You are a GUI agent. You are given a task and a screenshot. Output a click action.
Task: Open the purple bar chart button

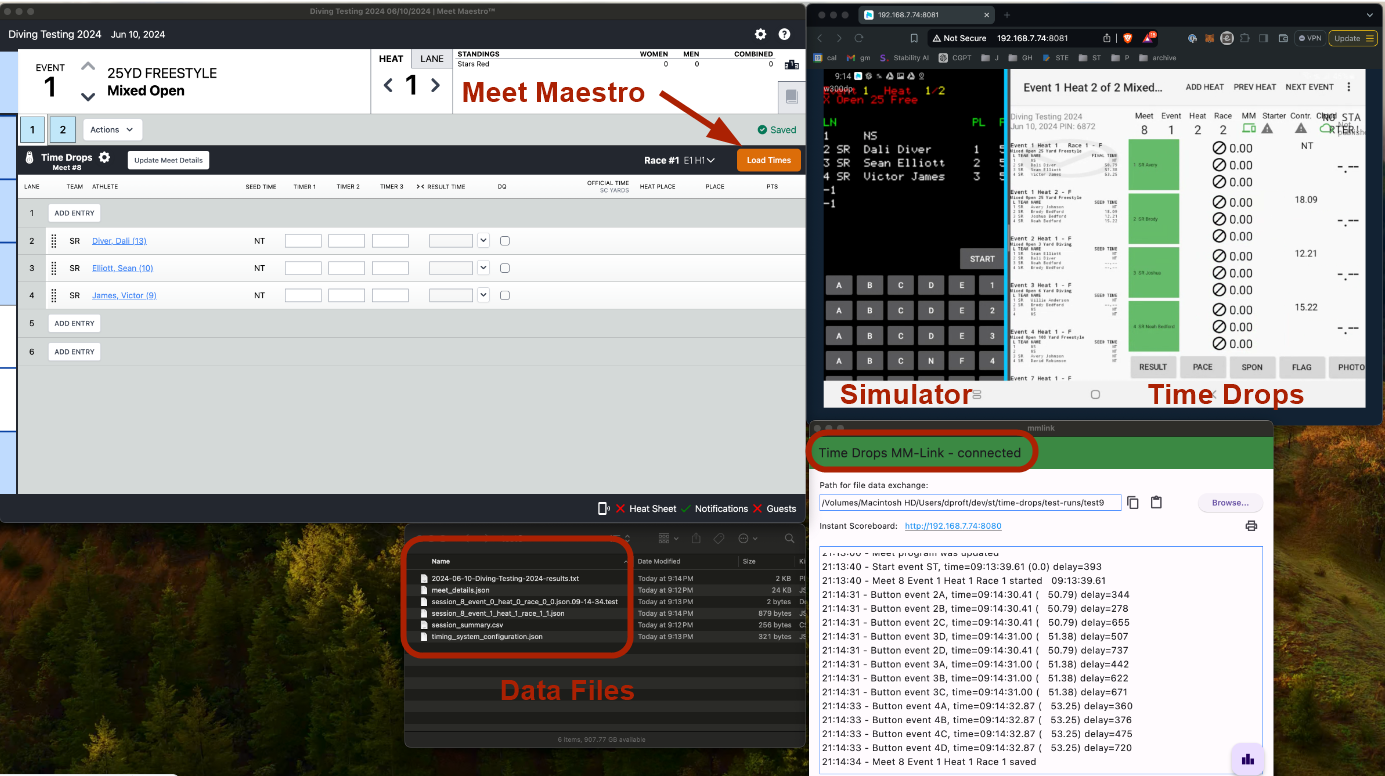(x=1247, y=759)
